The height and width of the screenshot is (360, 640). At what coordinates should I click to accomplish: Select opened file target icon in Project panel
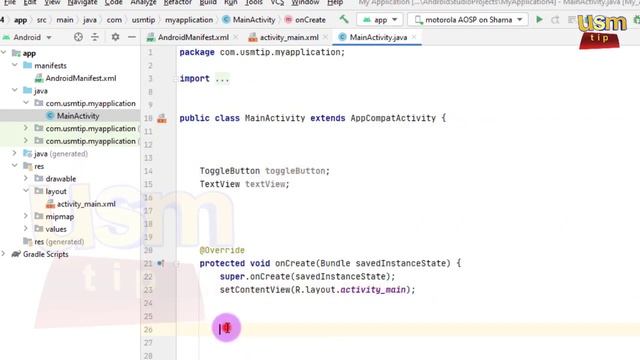pos(78,37)
